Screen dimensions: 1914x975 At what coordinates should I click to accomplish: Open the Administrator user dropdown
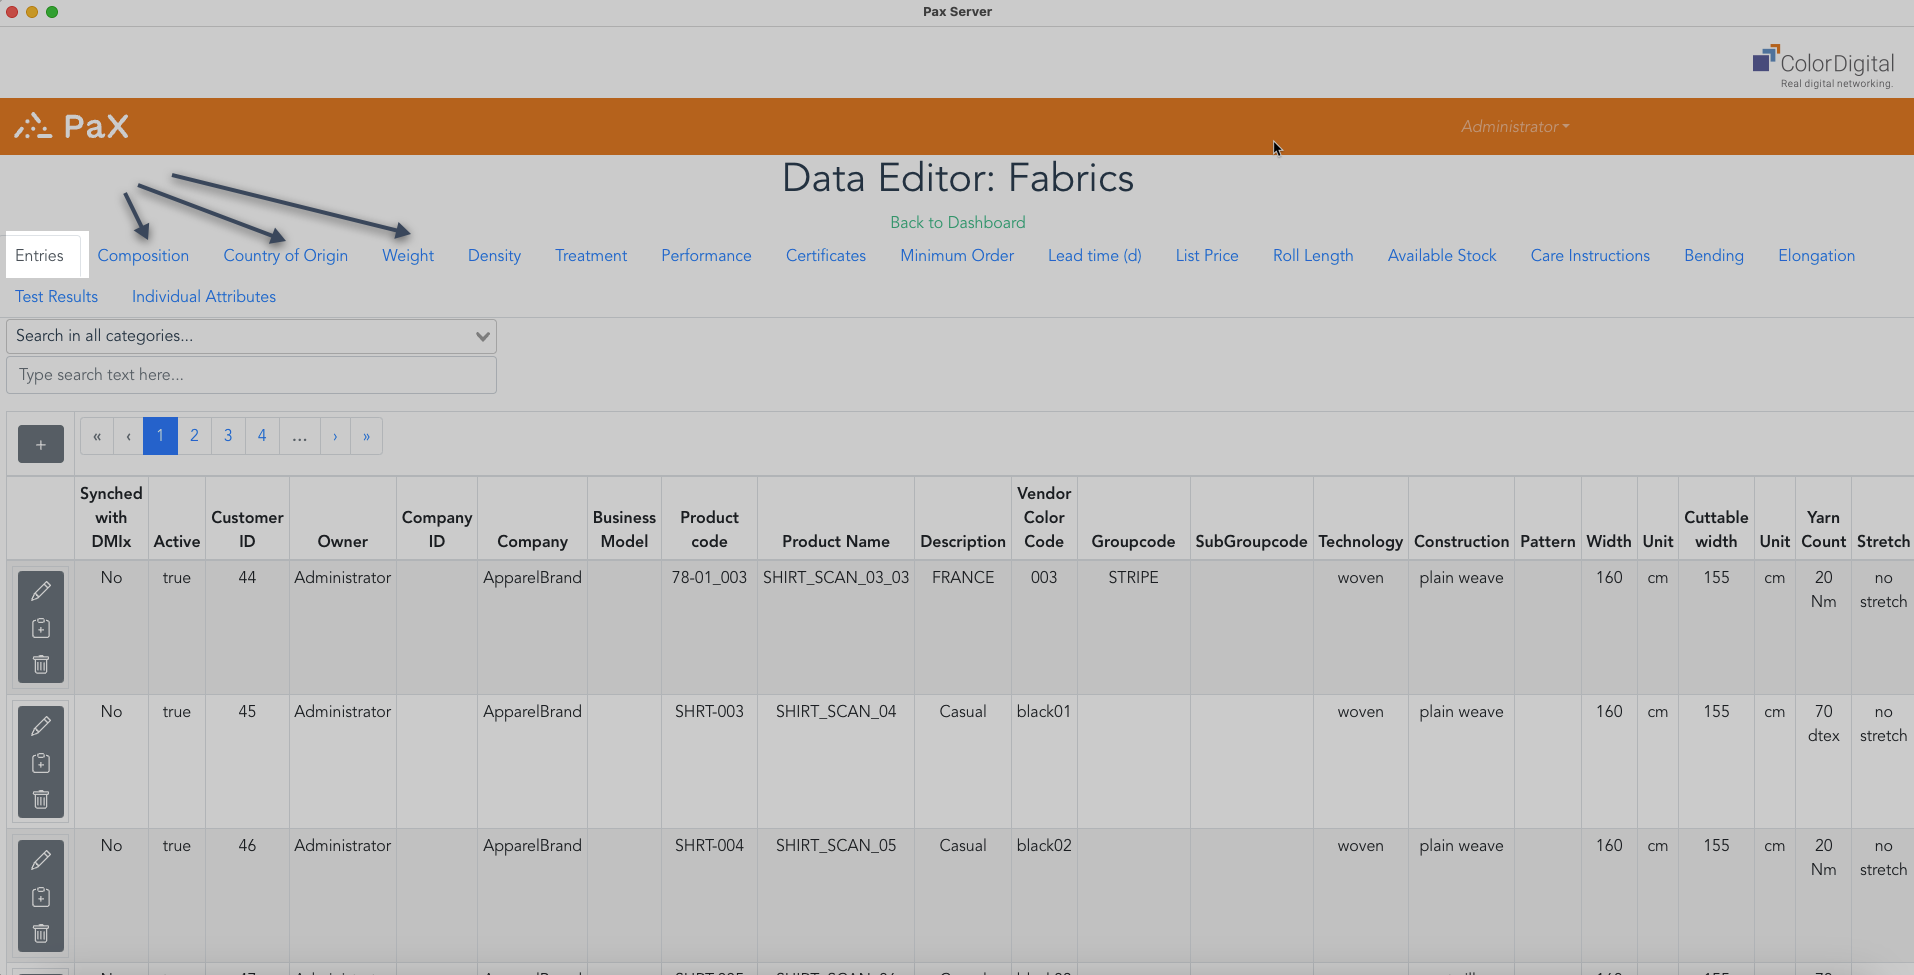tap(1514, 127)
